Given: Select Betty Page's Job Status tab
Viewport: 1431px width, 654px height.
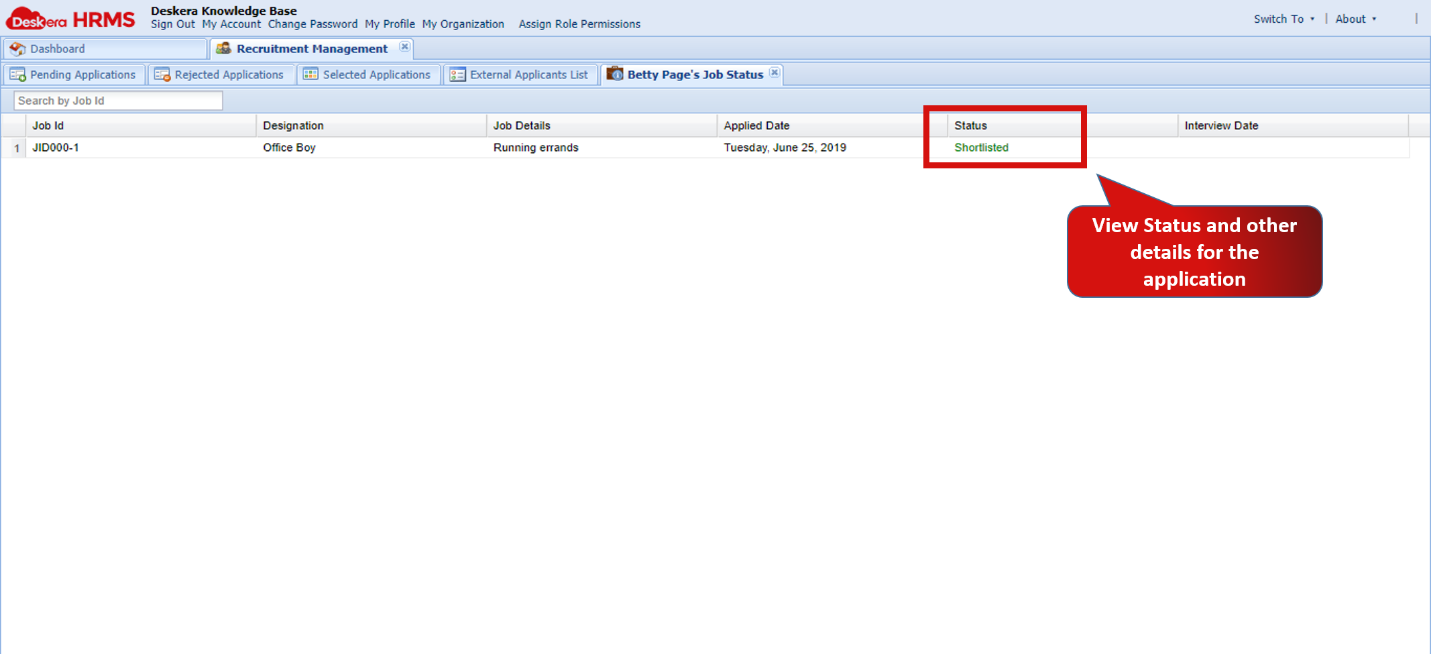Looking at the screenshot, I should point(692,75).
